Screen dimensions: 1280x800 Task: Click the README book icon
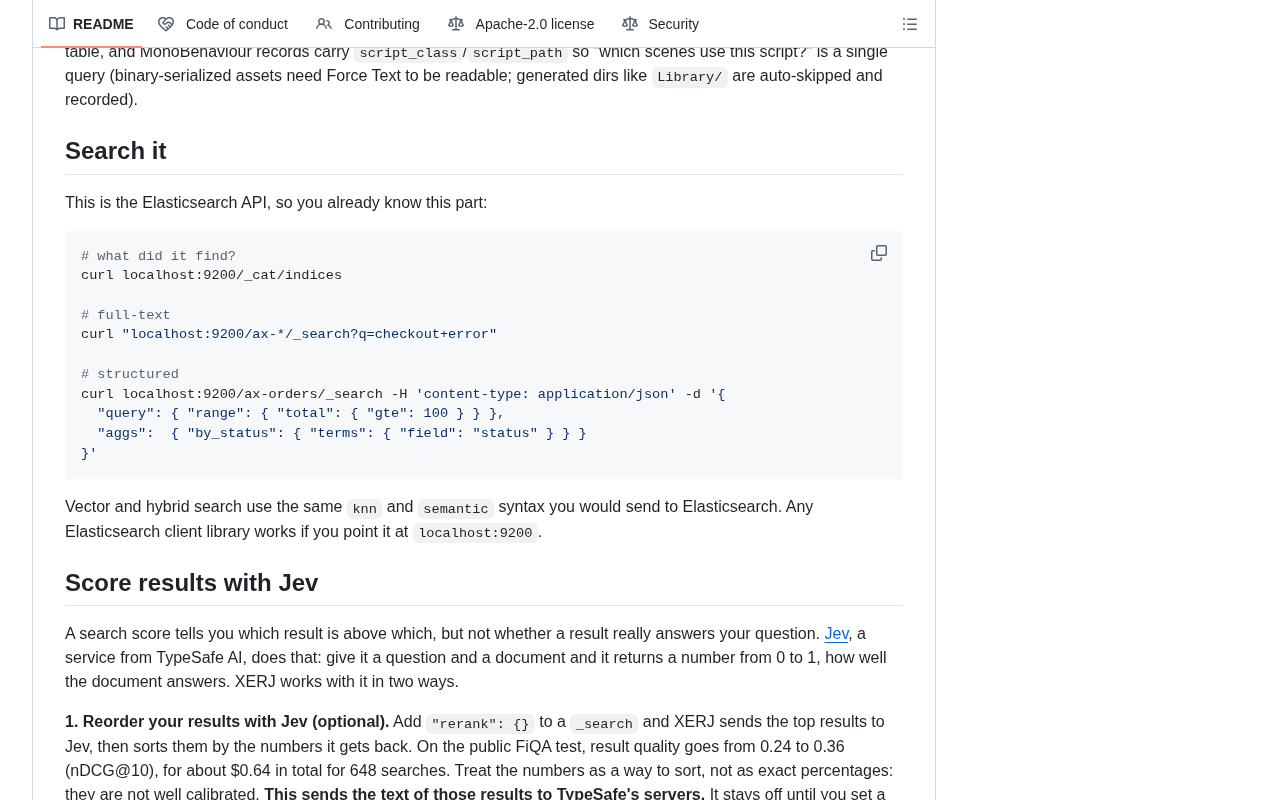pyautogui.click(x=57, y=24)
